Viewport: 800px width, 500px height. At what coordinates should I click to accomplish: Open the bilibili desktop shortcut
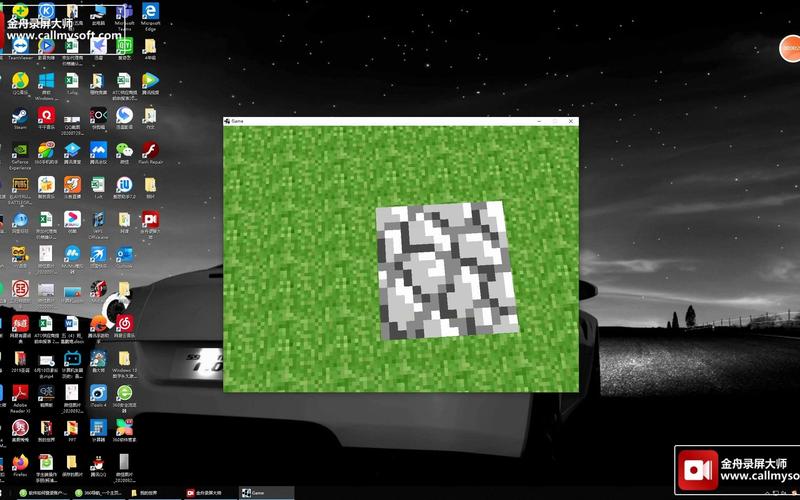[x=72, y=358]
